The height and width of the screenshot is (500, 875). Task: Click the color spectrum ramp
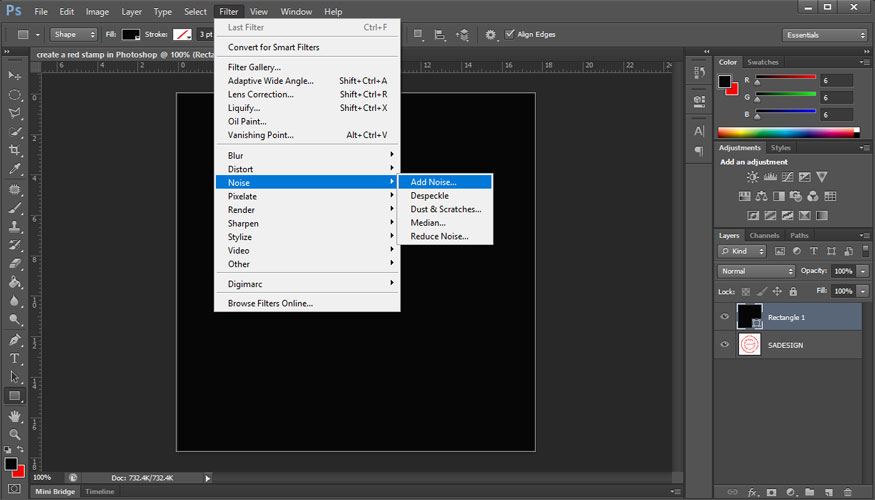[787, 132]
